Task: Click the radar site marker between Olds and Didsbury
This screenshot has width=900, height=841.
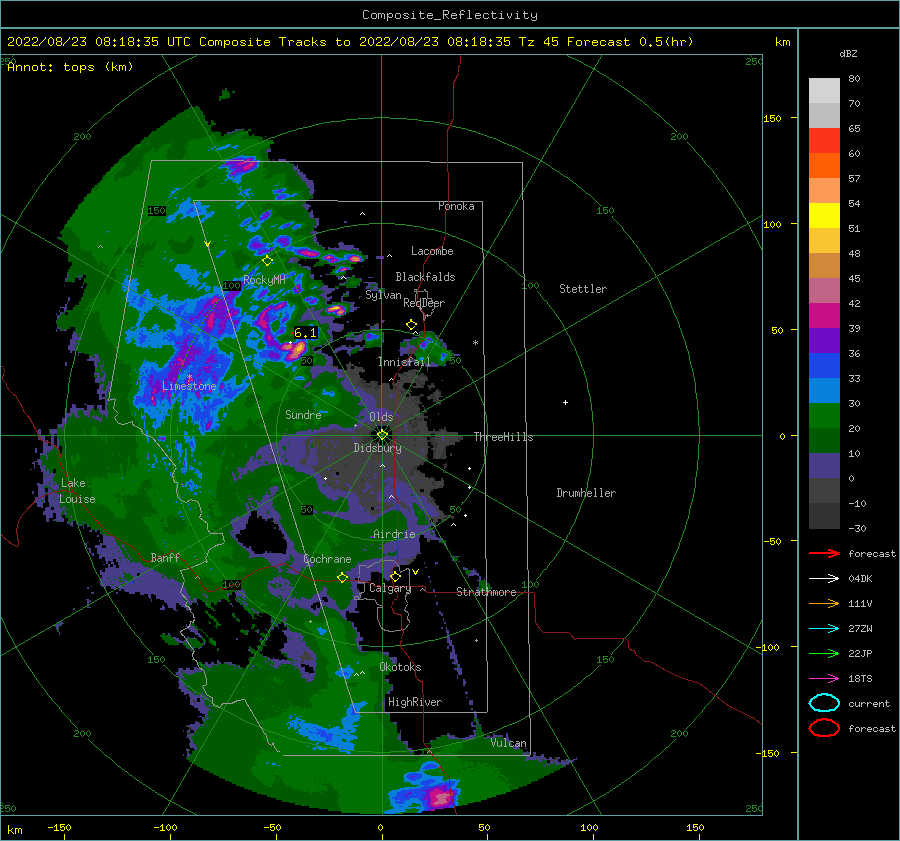Action: pyautogui.click(x=382, y=435)
